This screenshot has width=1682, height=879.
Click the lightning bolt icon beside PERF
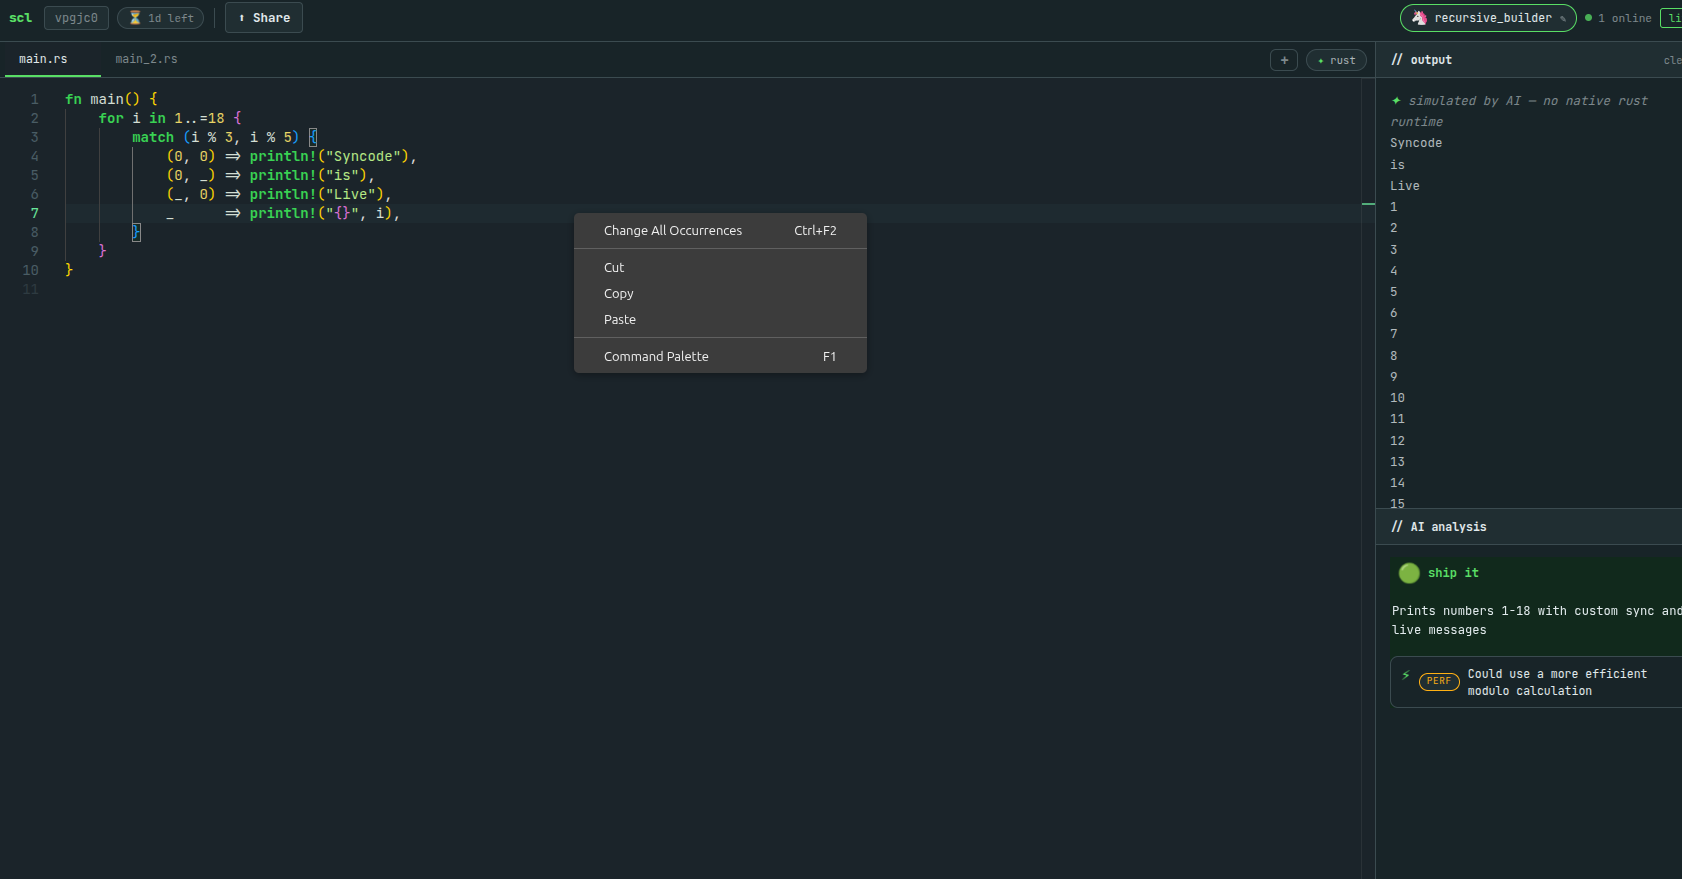1406,675
